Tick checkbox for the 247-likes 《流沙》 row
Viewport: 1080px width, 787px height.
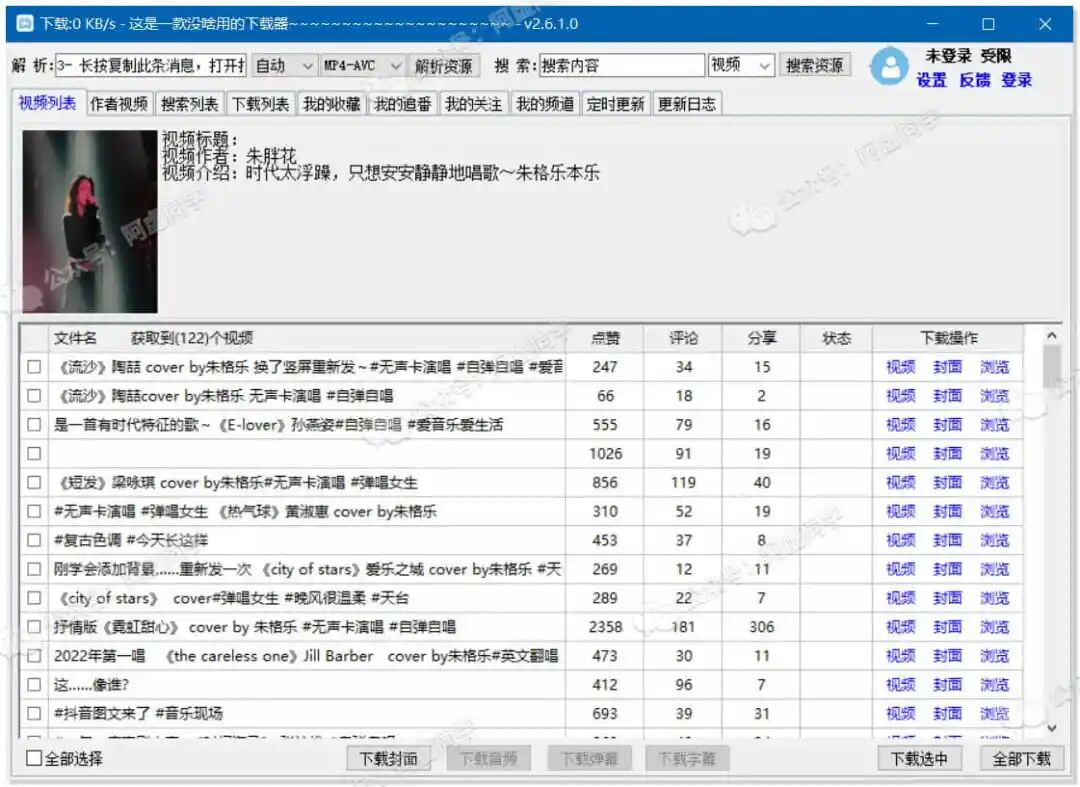[x=34, y=367]
